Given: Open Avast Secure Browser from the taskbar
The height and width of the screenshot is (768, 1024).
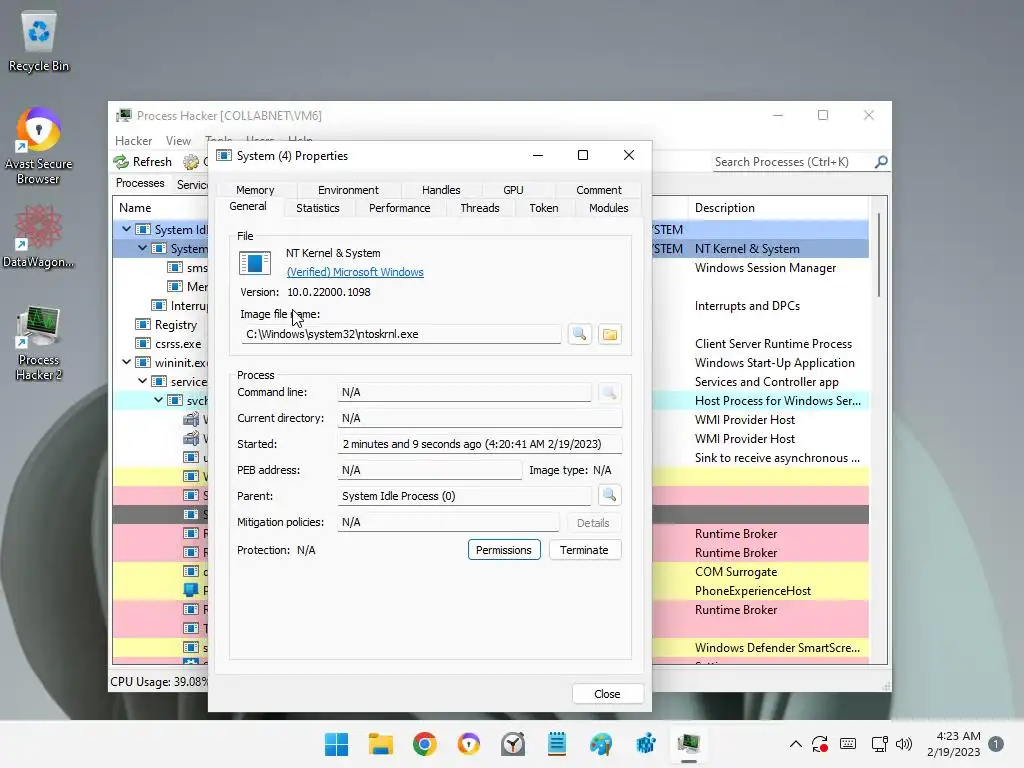Looking at the screenshot, I should [469, 744].
